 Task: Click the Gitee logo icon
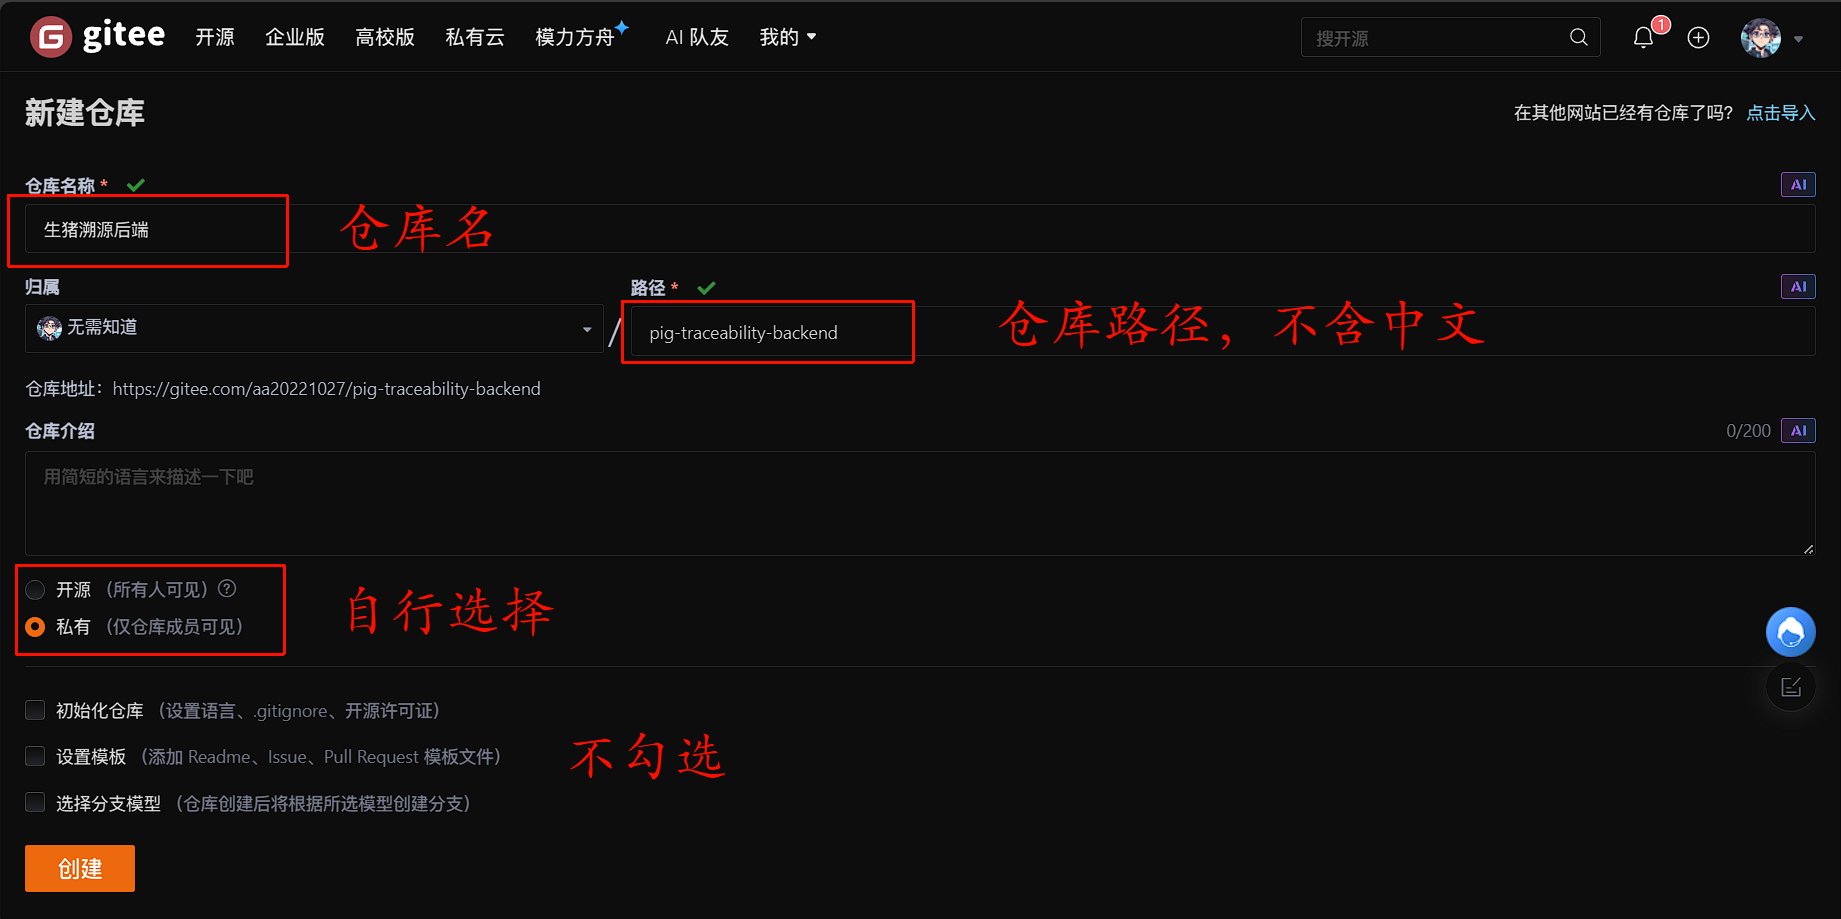(51, 37)
